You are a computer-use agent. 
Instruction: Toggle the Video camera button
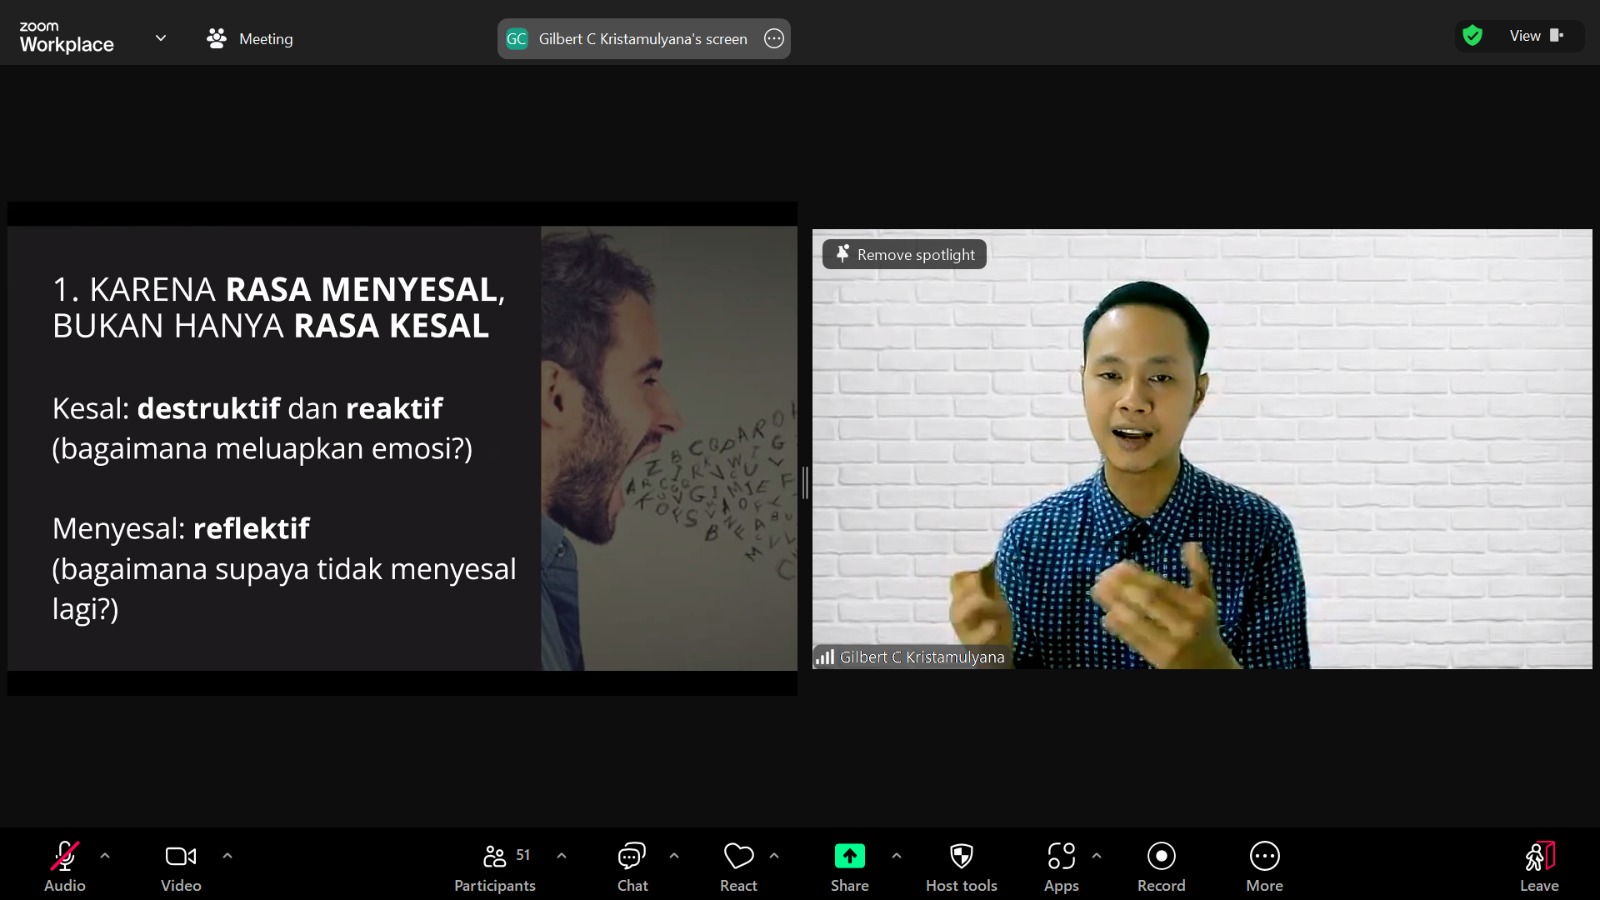[181, 866]
